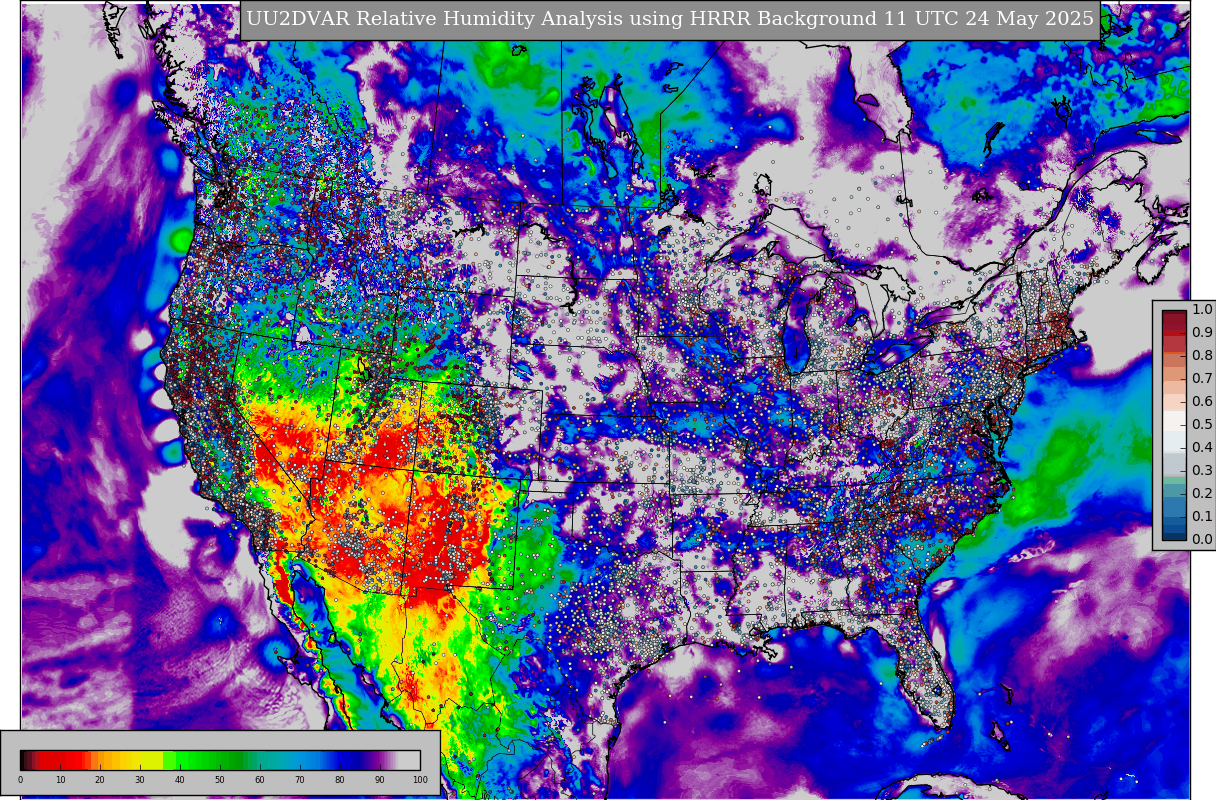This screenshot has height=800, width=1216.
Task: Click the 1.0 label on right colorbar
Action: (1202, 309)
